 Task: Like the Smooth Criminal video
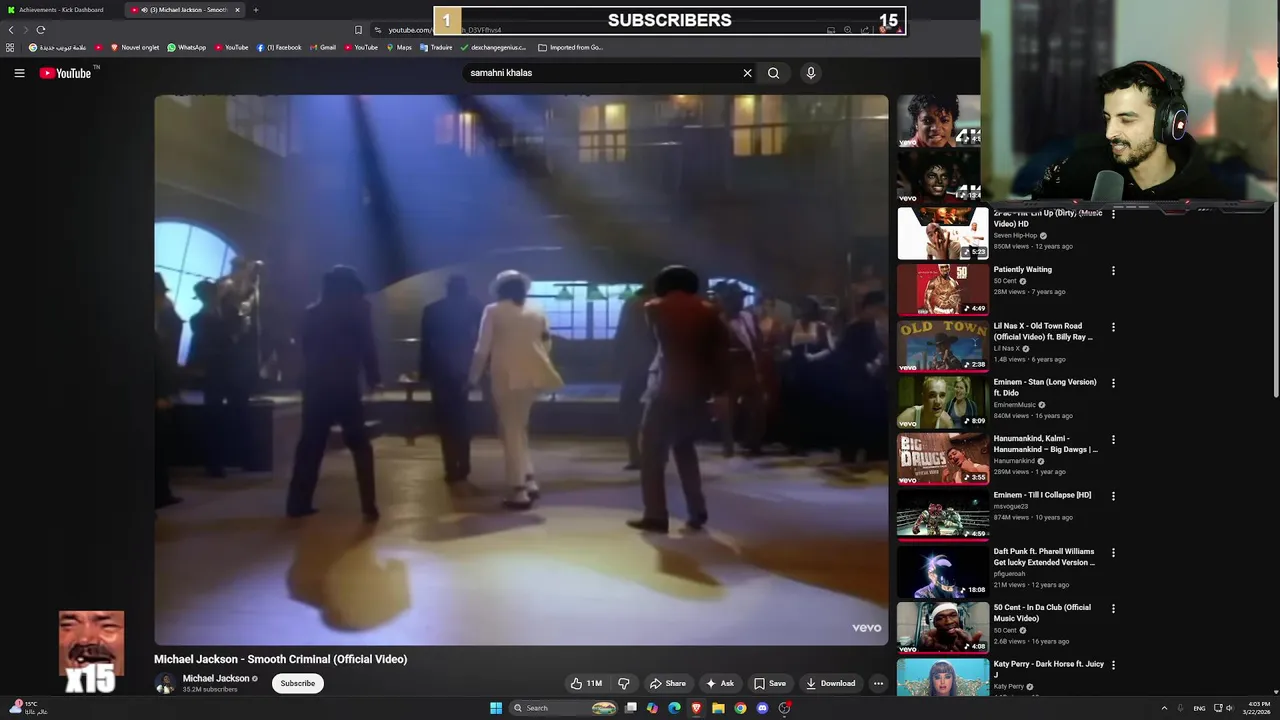tap(586, 683)
